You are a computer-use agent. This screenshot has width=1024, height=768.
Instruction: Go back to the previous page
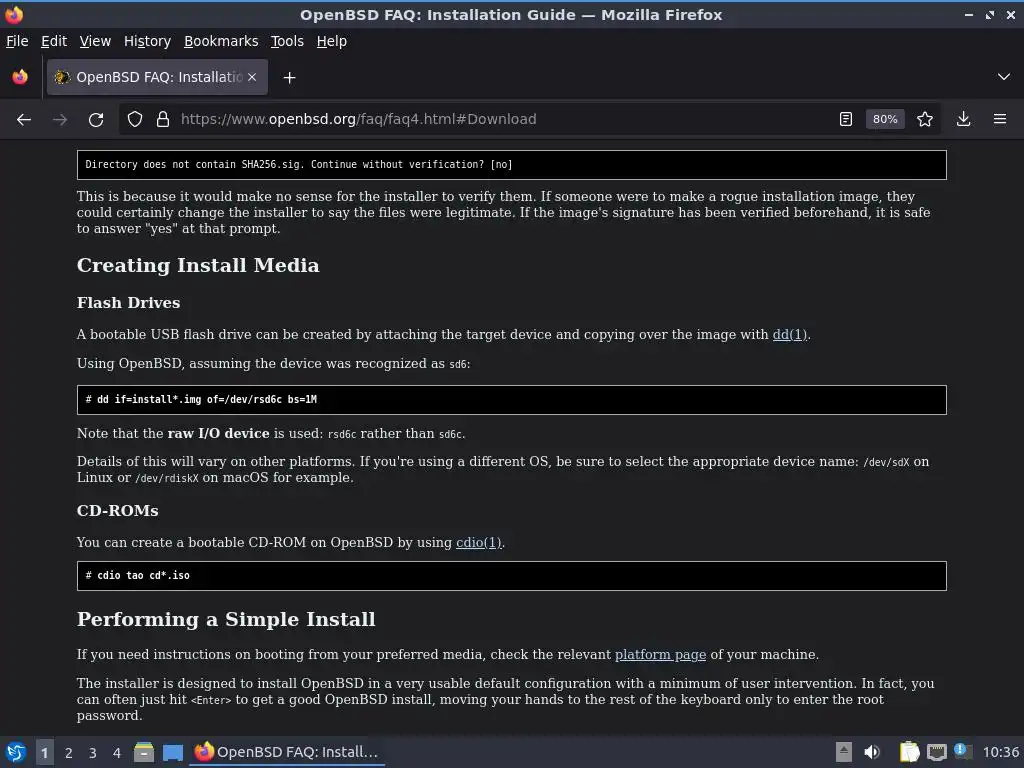pos(24,120)
